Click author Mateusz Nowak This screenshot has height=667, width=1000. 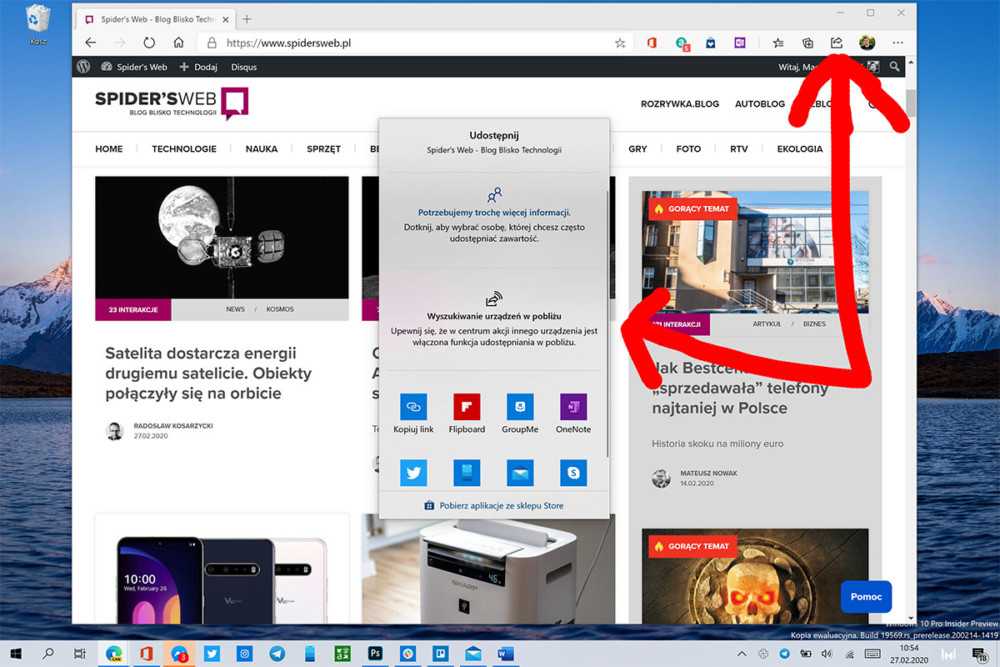[708, 473]
